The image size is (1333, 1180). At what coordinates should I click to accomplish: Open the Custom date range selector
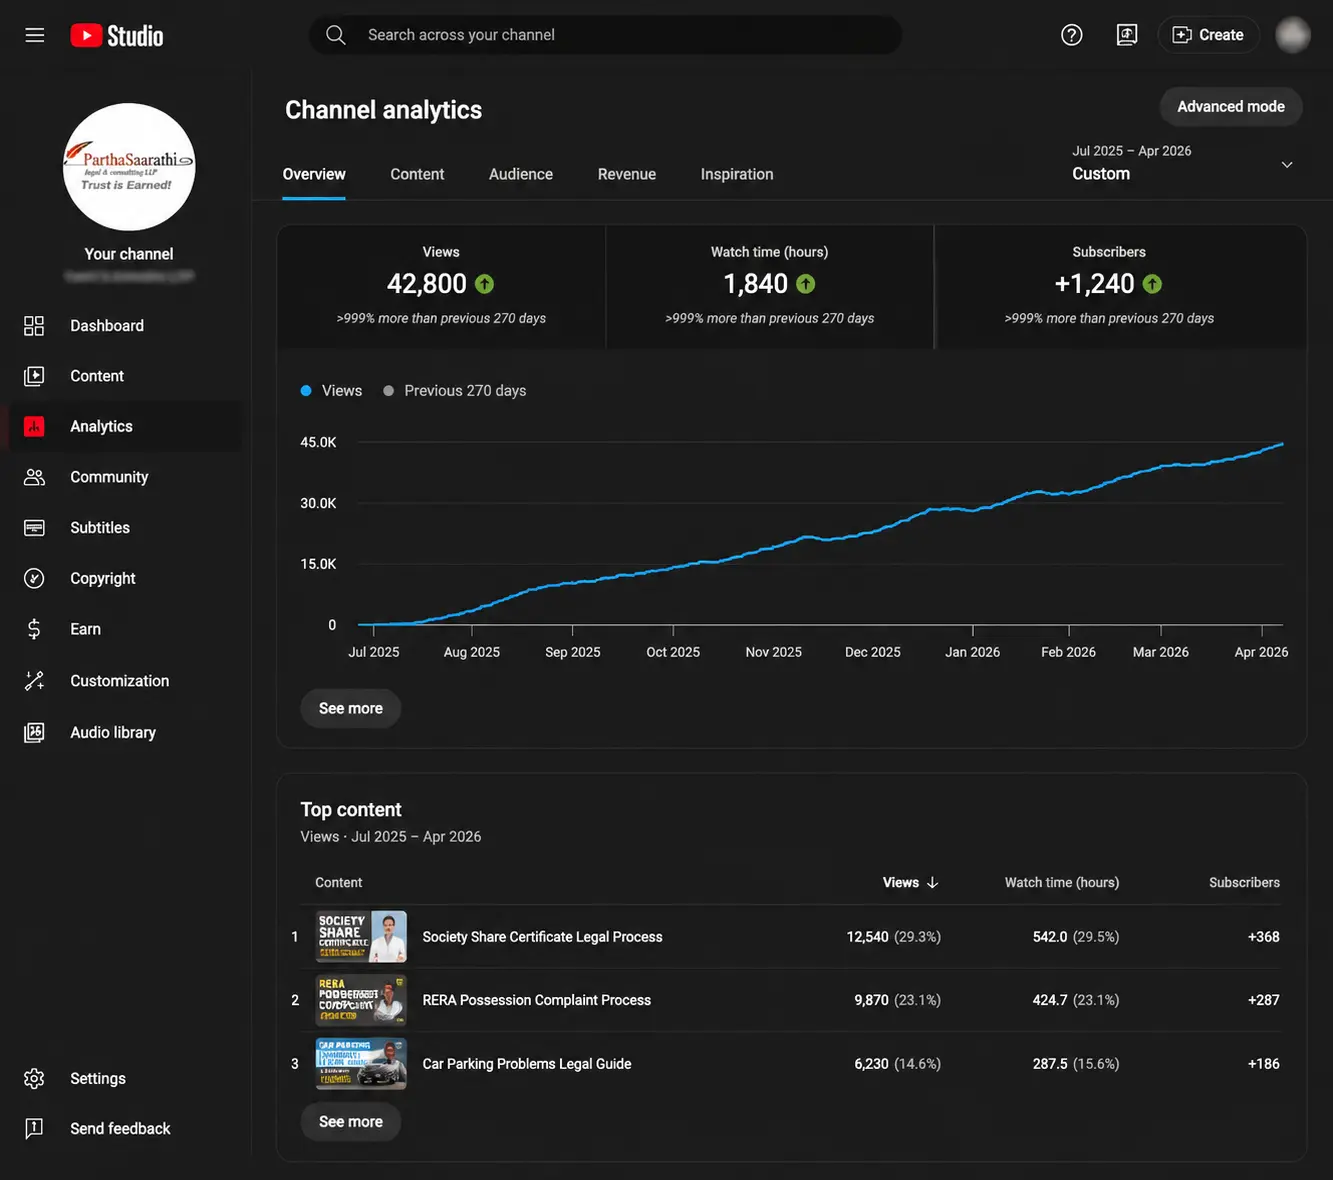(1184, 163)
